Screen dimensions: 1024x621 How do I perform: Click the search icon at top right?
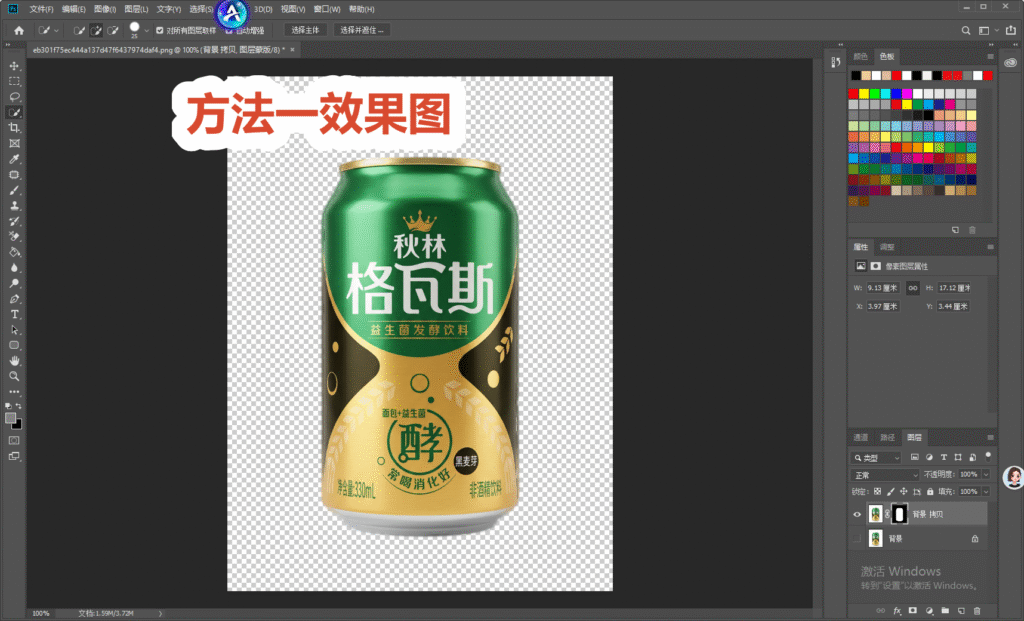pyautogui.click(x=965, y=30)
